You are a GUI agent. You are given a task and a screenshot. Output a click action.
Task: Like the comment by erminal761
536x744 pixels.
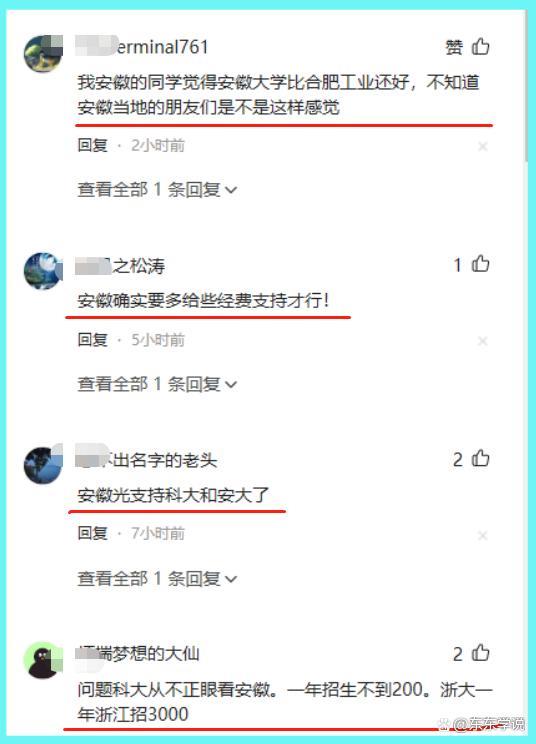point(481,46)
